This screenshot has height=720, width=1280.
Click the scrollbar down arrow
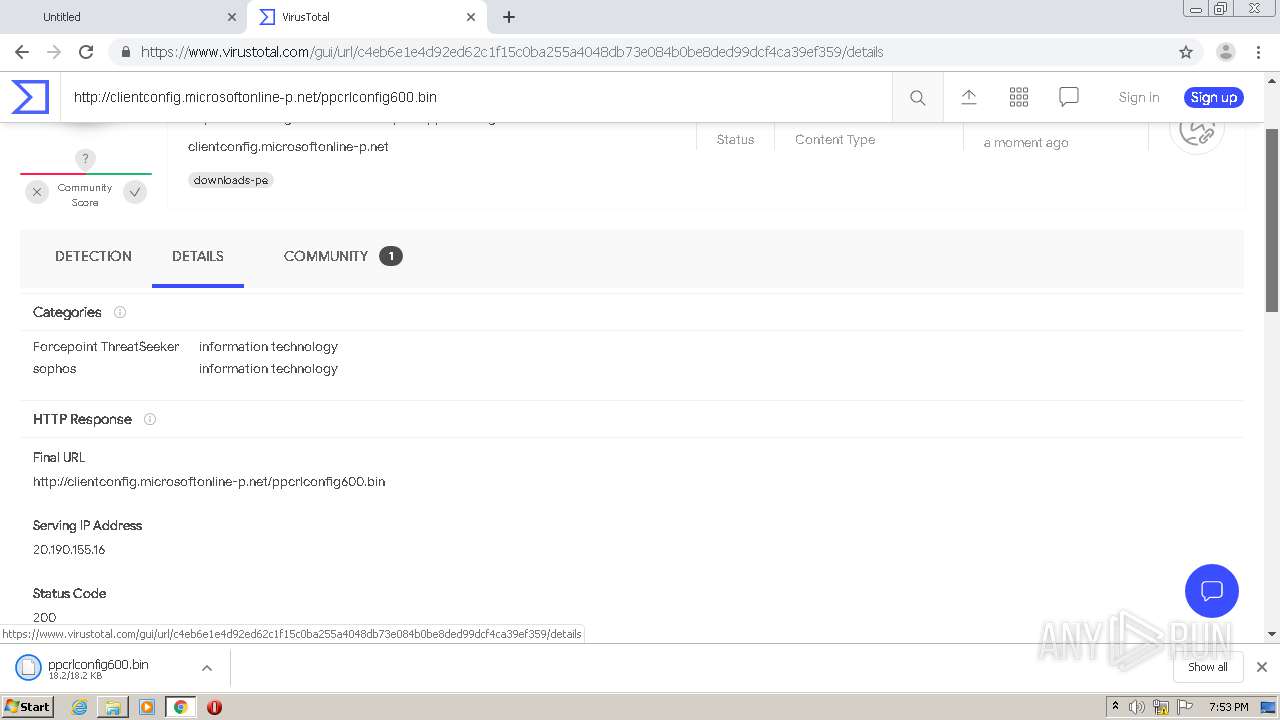[x=1272, y=633]
